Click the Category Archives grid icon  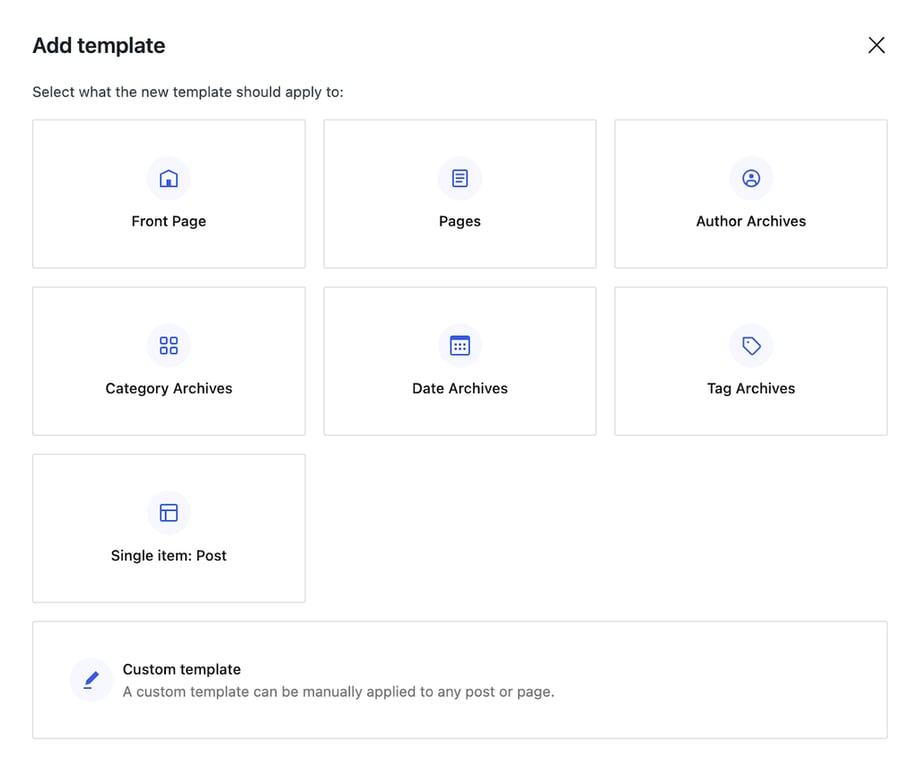click(168, 345)
